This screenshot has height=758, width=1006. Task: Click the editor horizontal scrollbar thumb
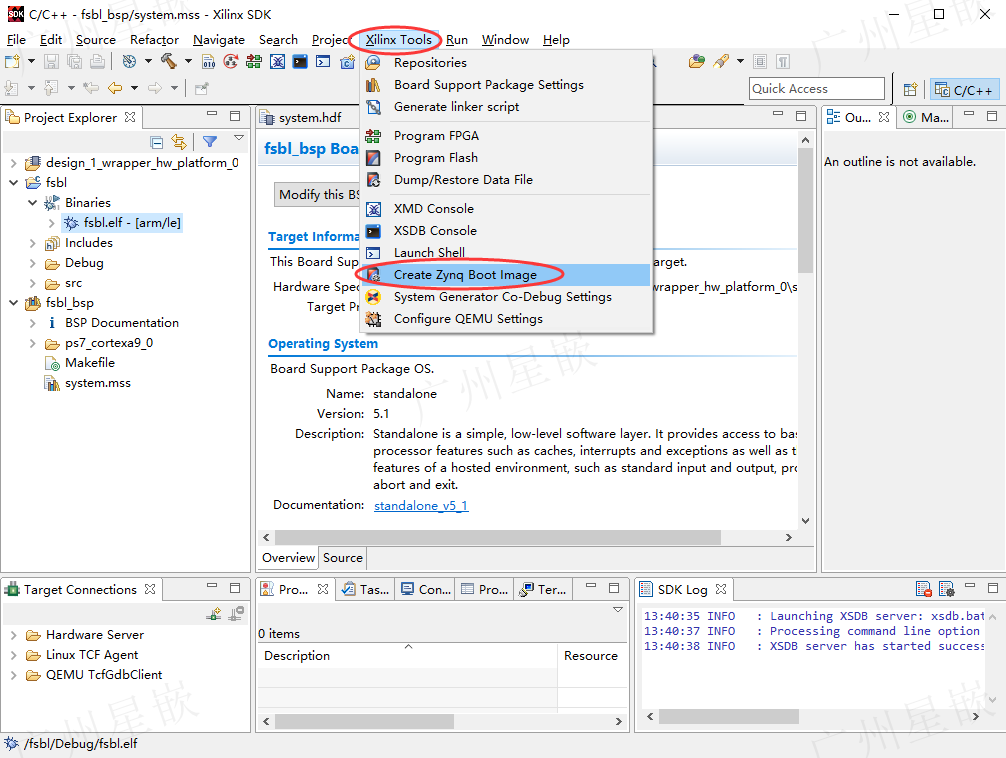tap(498, 537)
